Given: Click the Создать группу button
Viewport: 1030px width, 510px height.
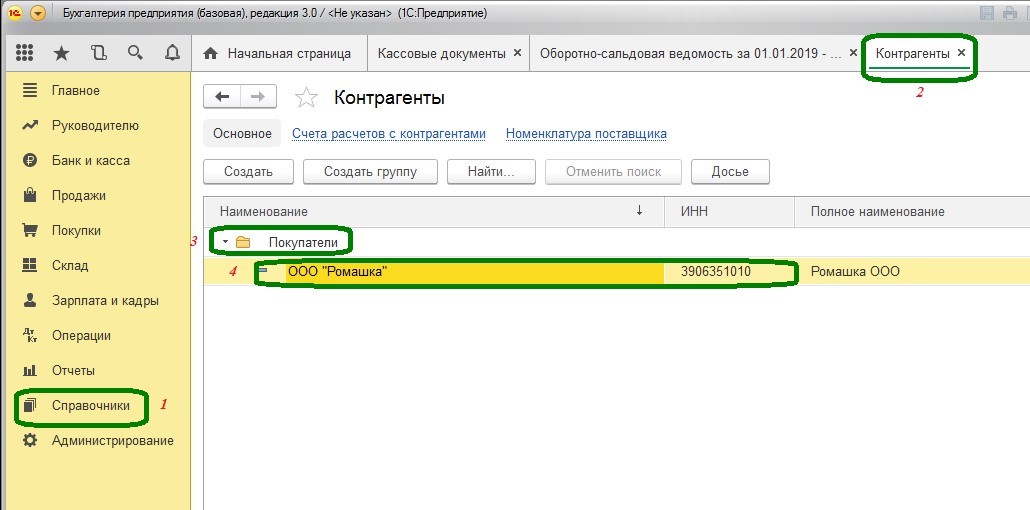Looking at the screenshot, I should coord(370,172).
